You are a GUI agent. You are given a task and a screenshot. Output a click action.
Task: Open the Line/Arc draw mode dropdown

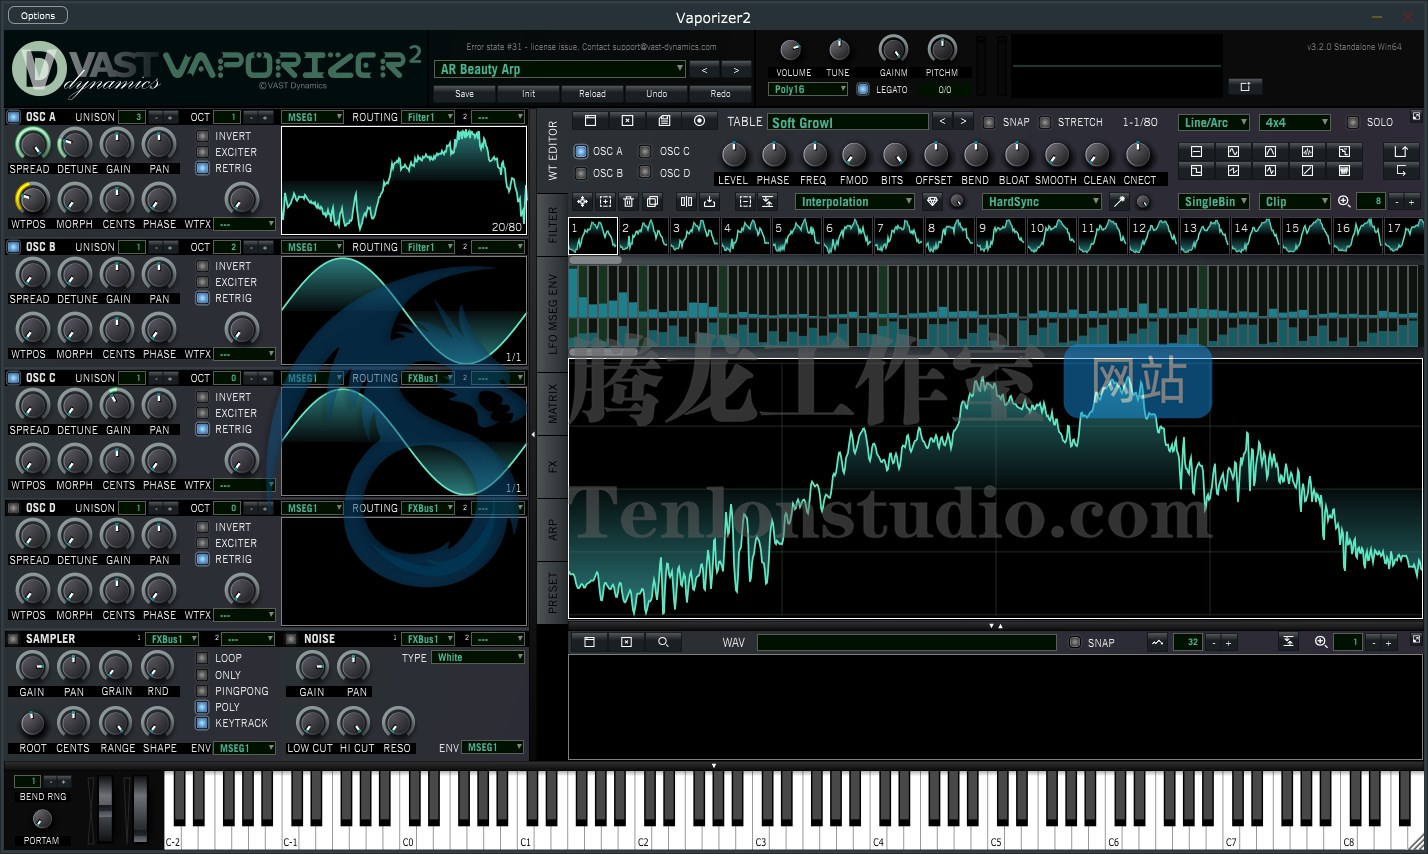click(x=1214, y=122)
